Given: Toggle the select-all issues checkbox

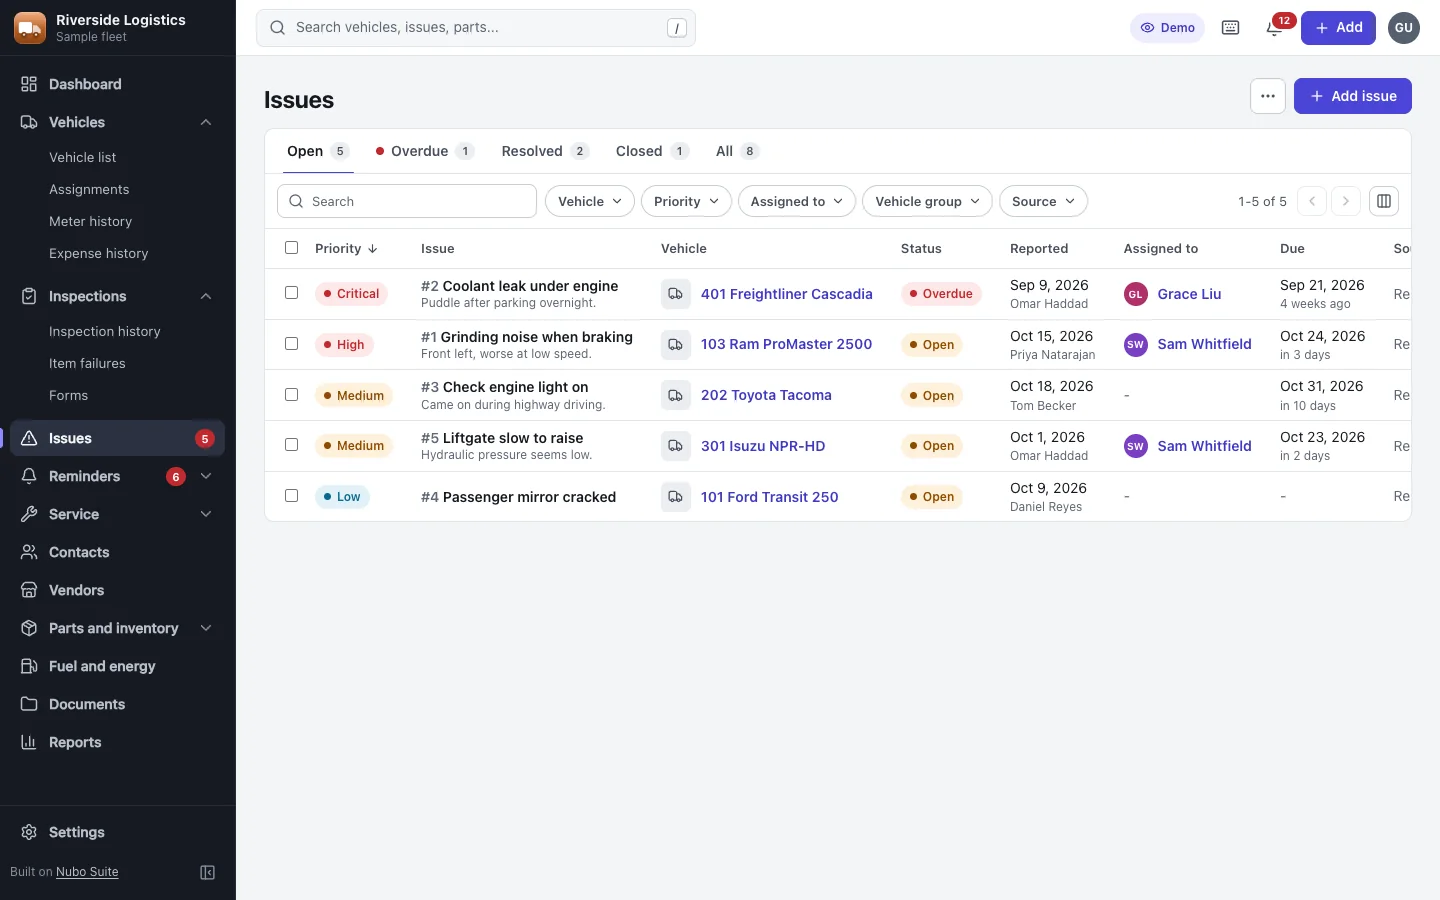Looking at the screenshot, I should tap(292, 248).
